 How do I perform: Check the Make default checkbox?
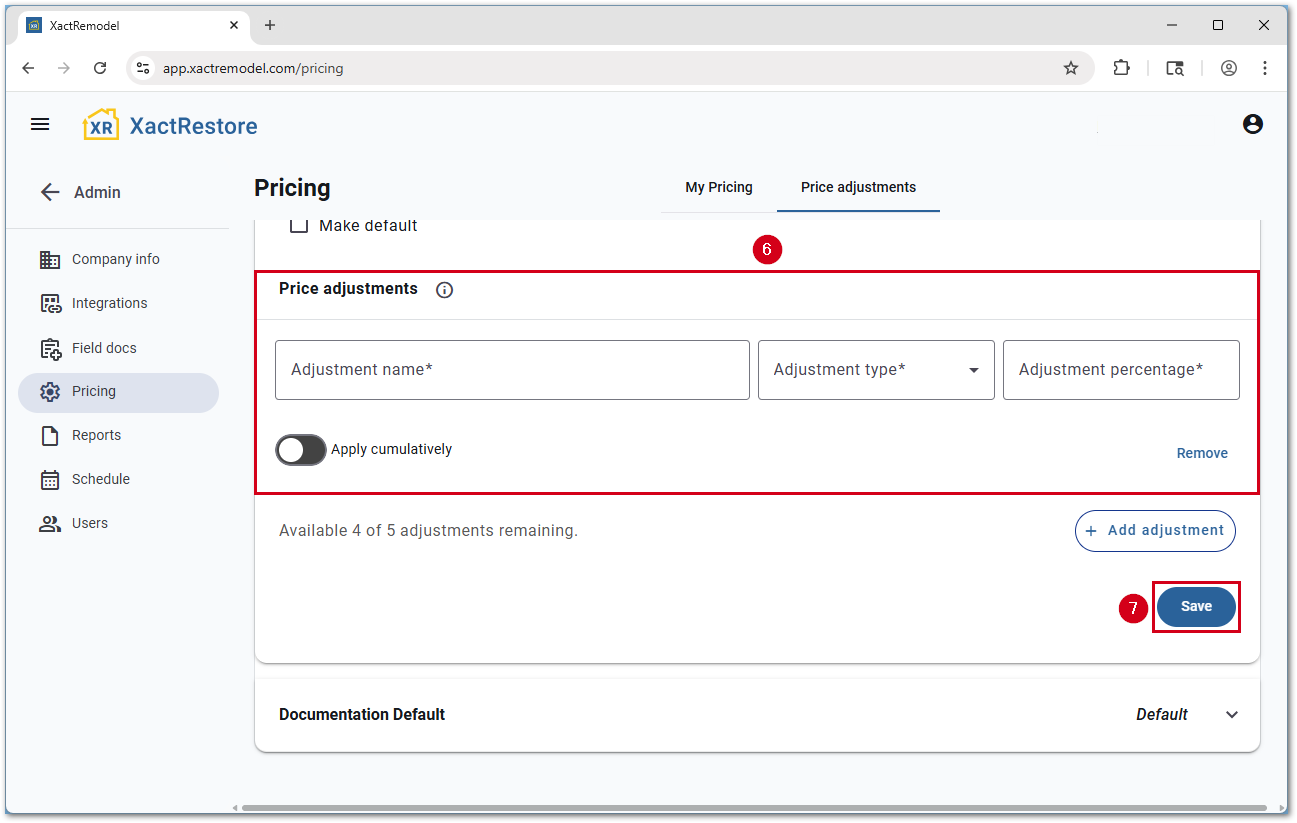click(x=299, y=226)
